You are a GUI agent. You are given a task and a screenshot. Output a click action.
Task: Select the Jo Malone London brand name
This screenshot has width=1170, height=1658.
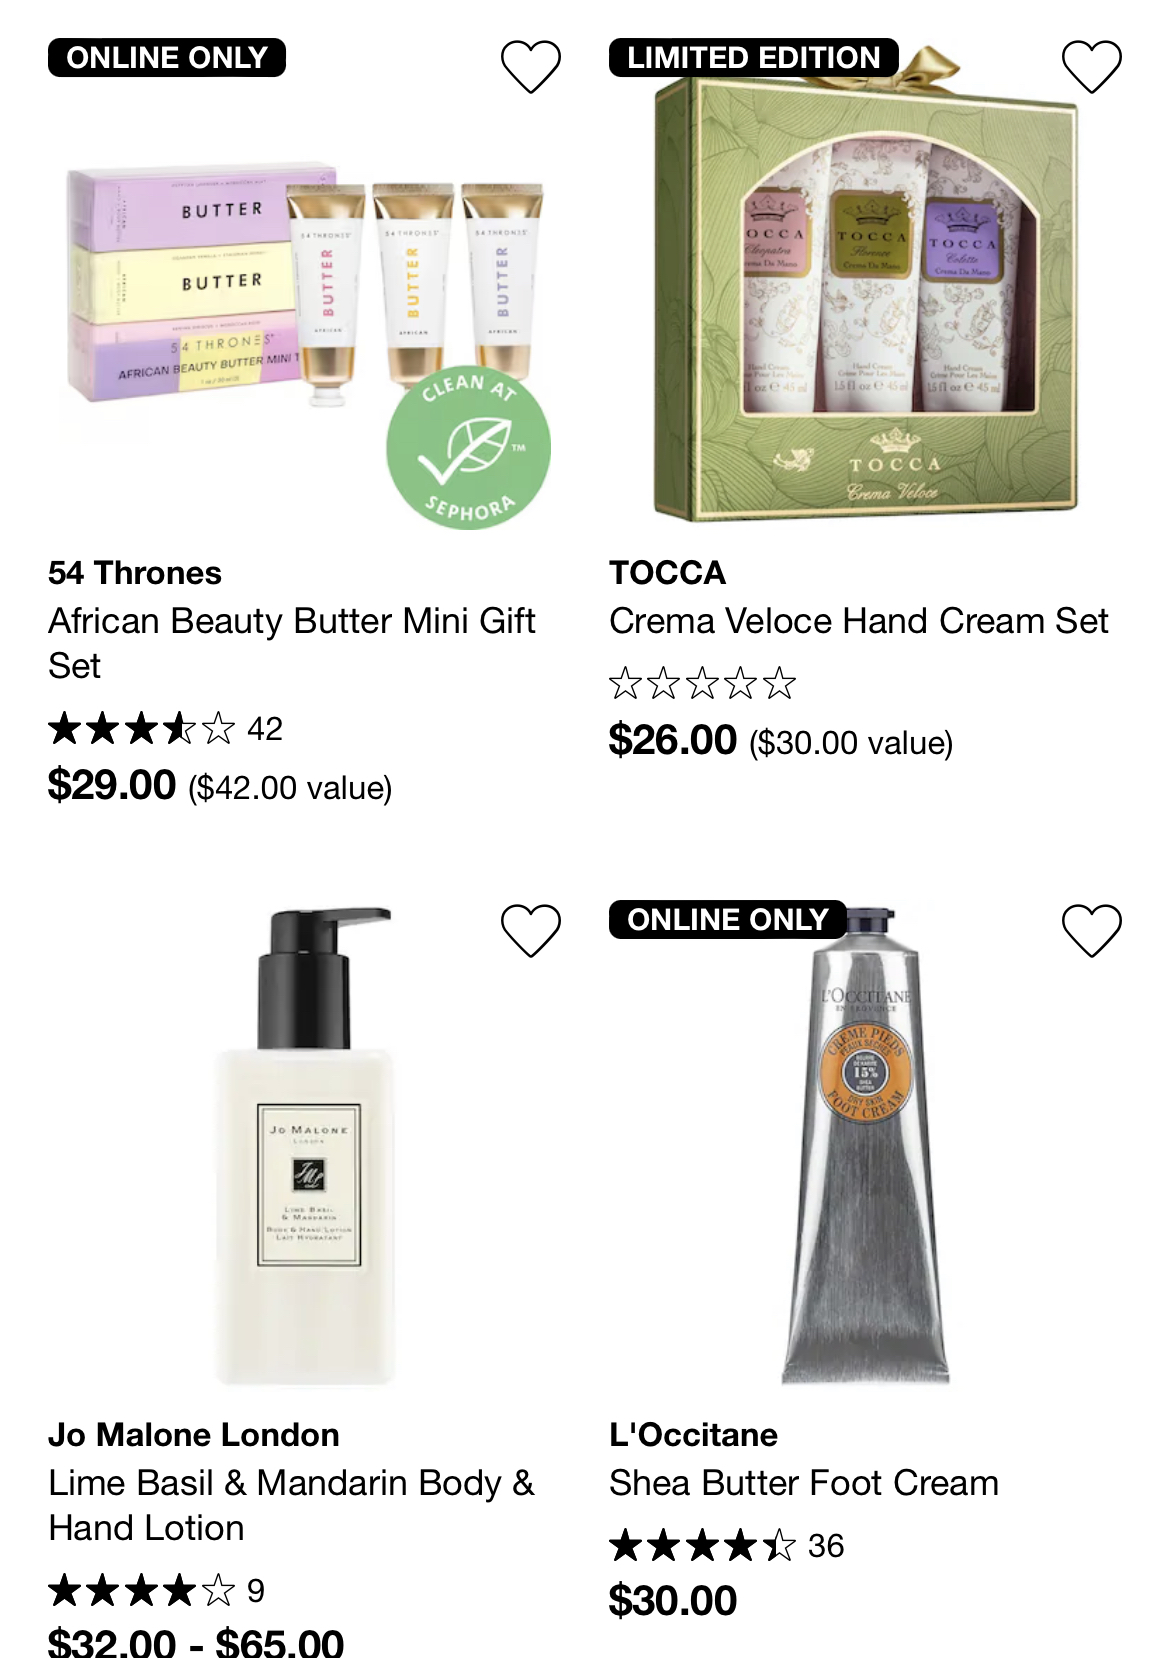click(x=194, y=1435)
